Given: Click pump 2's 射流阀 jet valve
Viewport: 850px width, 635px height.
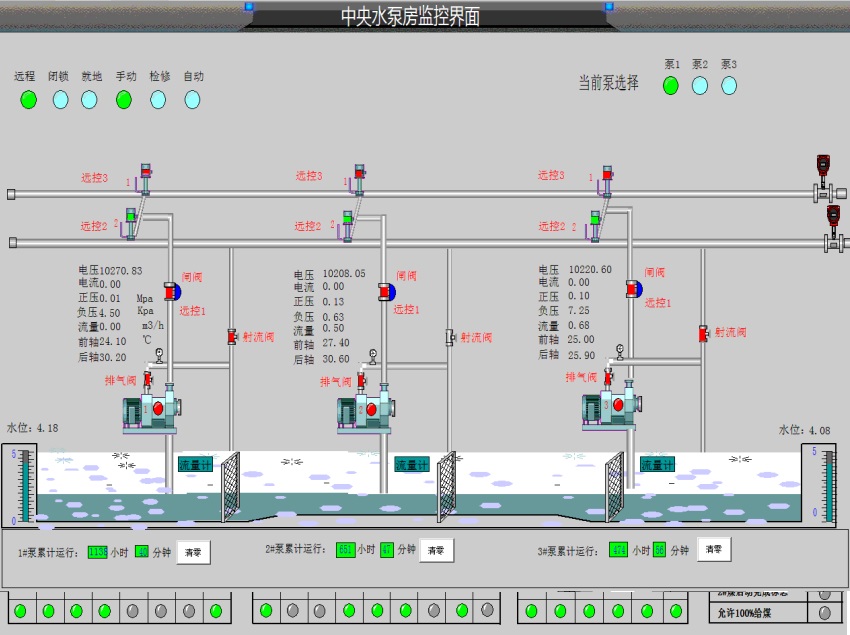Looking at the screenshot, I should click(x=449, y=338).
